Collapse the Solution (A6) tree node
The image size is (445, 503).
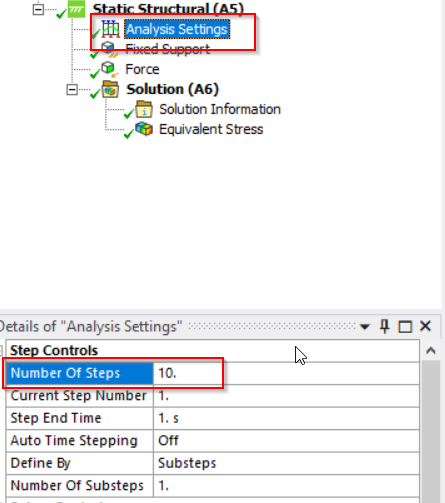pyautogui.click(x=72, y=89)
